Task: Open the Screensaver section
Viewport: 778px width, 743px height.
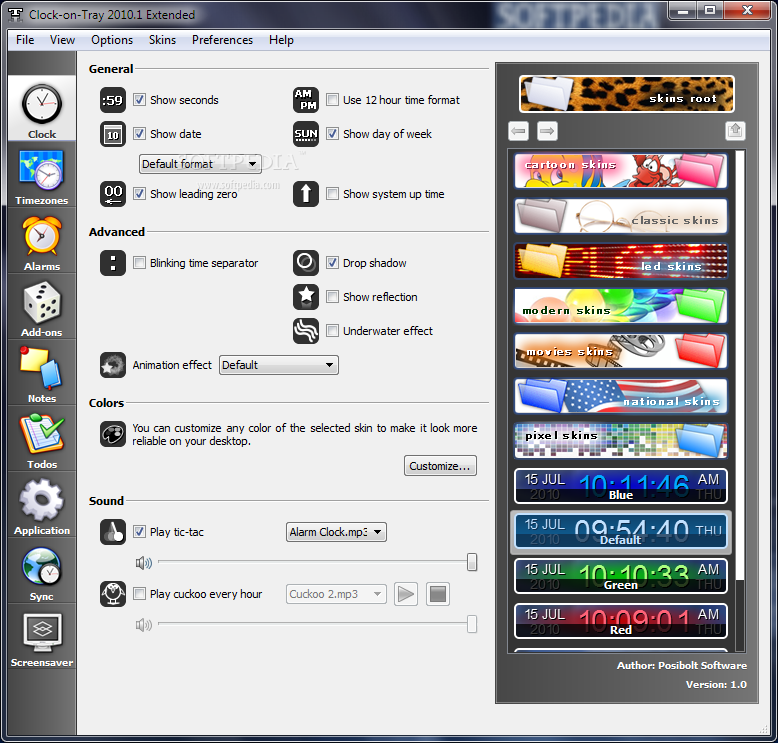Action: [x=42, y=636]
